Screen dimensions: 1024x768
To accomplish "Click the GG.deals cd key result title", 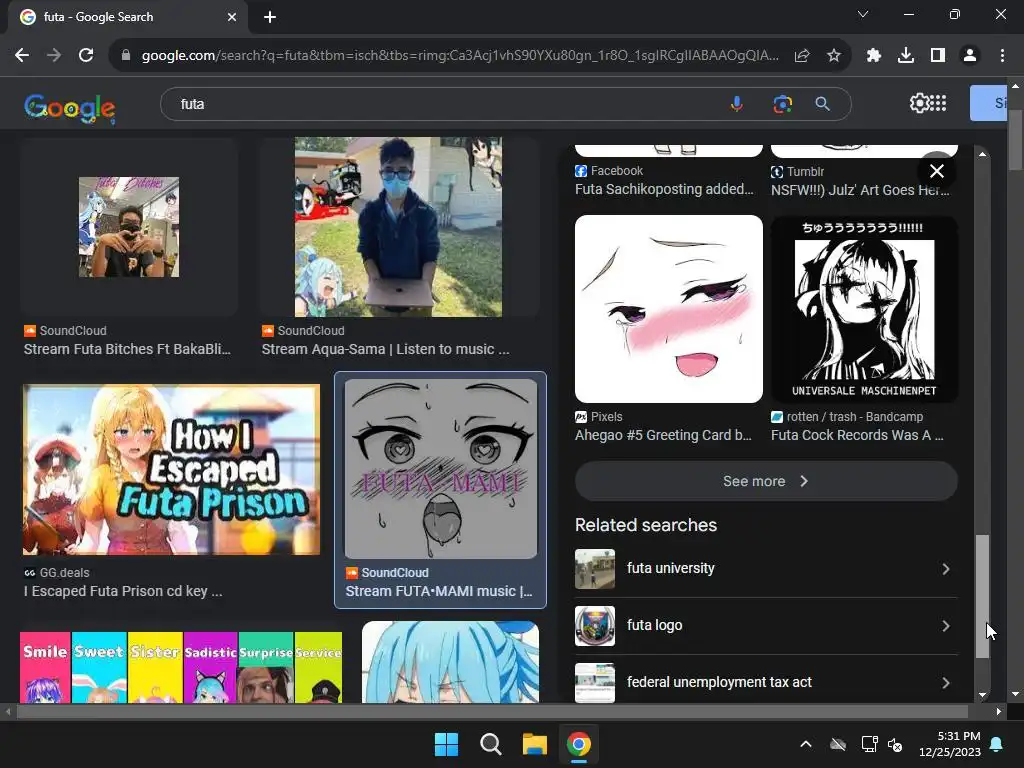I will point(123,591).
